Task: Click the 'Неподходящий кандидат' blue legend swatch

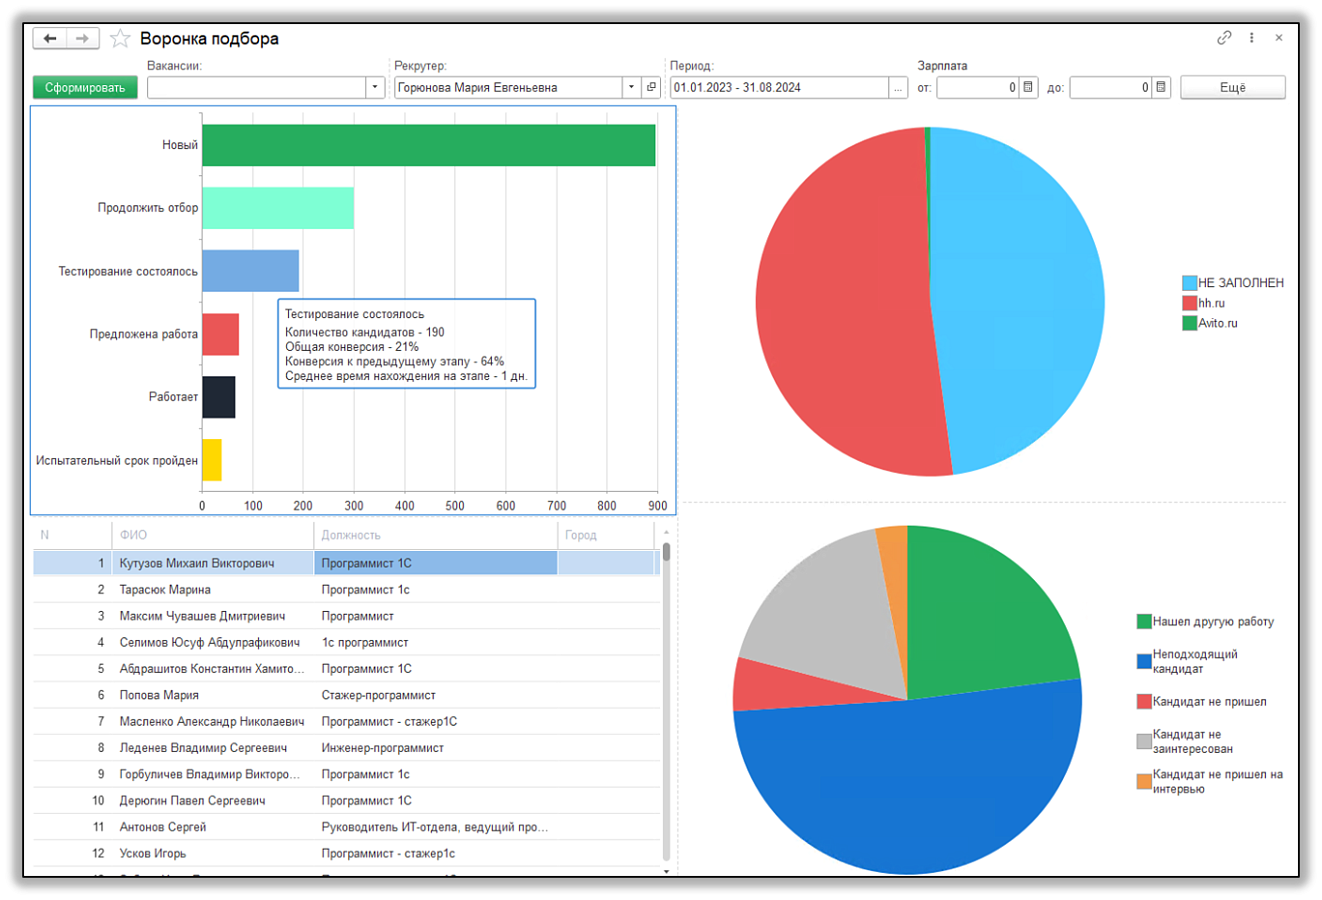Action: coord(1144,661)
